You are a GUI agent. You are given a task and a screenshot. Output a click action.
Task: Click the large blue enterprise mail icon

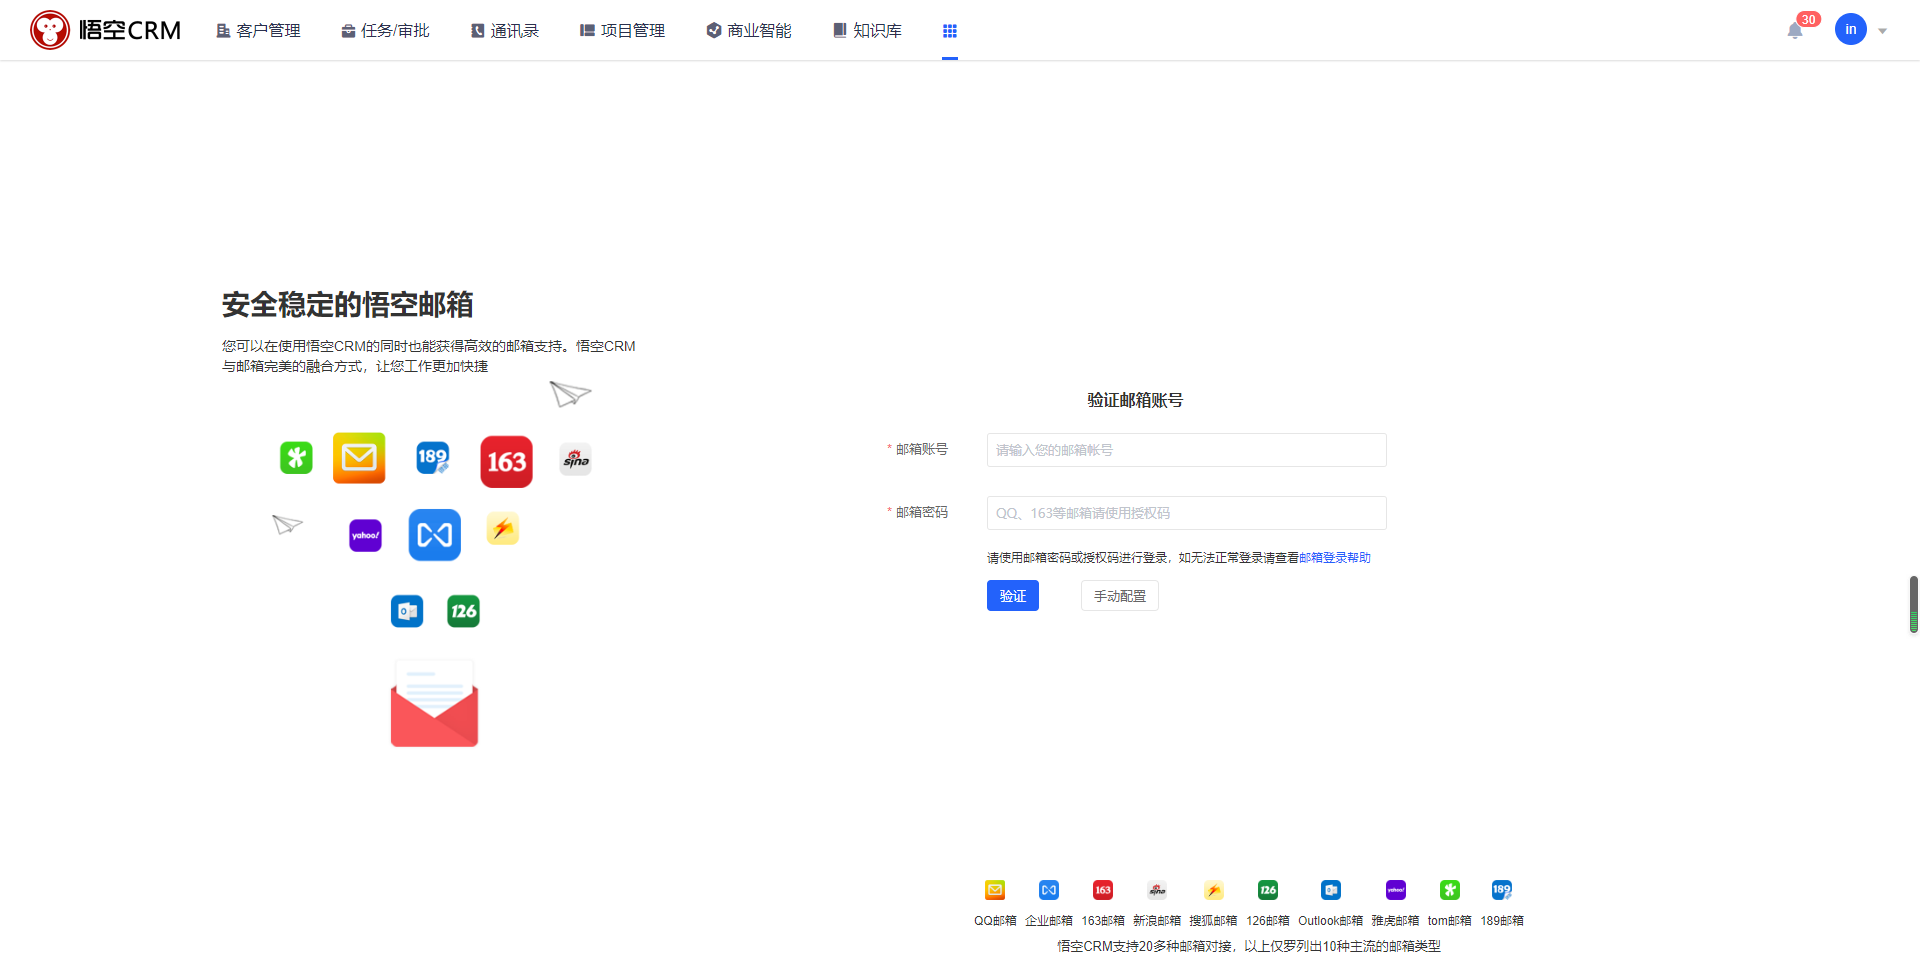click(435, 535)
